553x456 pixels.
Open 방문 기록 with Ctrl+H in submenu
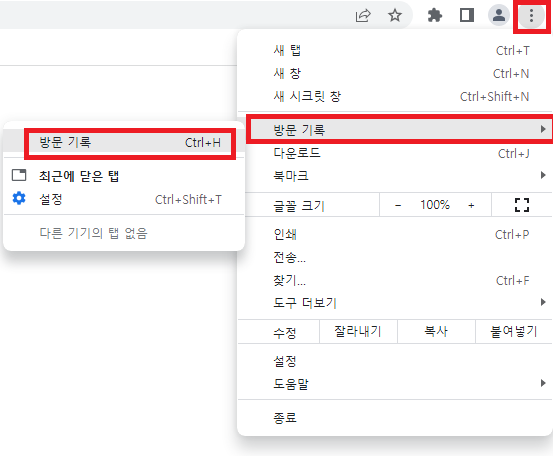[130, 143]
